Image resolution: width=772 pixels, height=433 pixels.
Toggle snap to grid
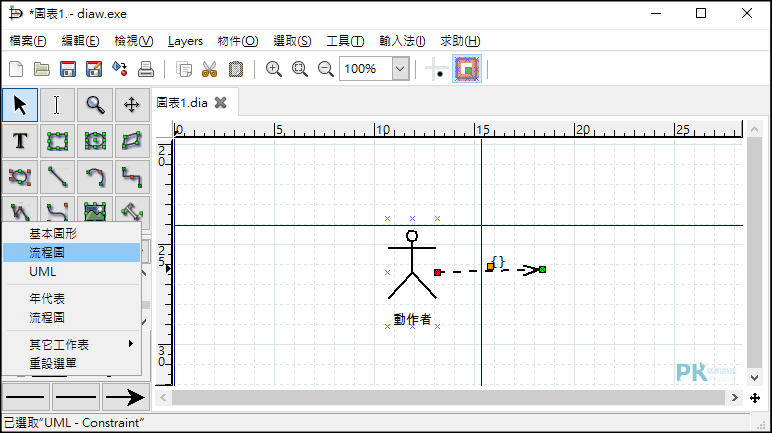coord(436,69)
